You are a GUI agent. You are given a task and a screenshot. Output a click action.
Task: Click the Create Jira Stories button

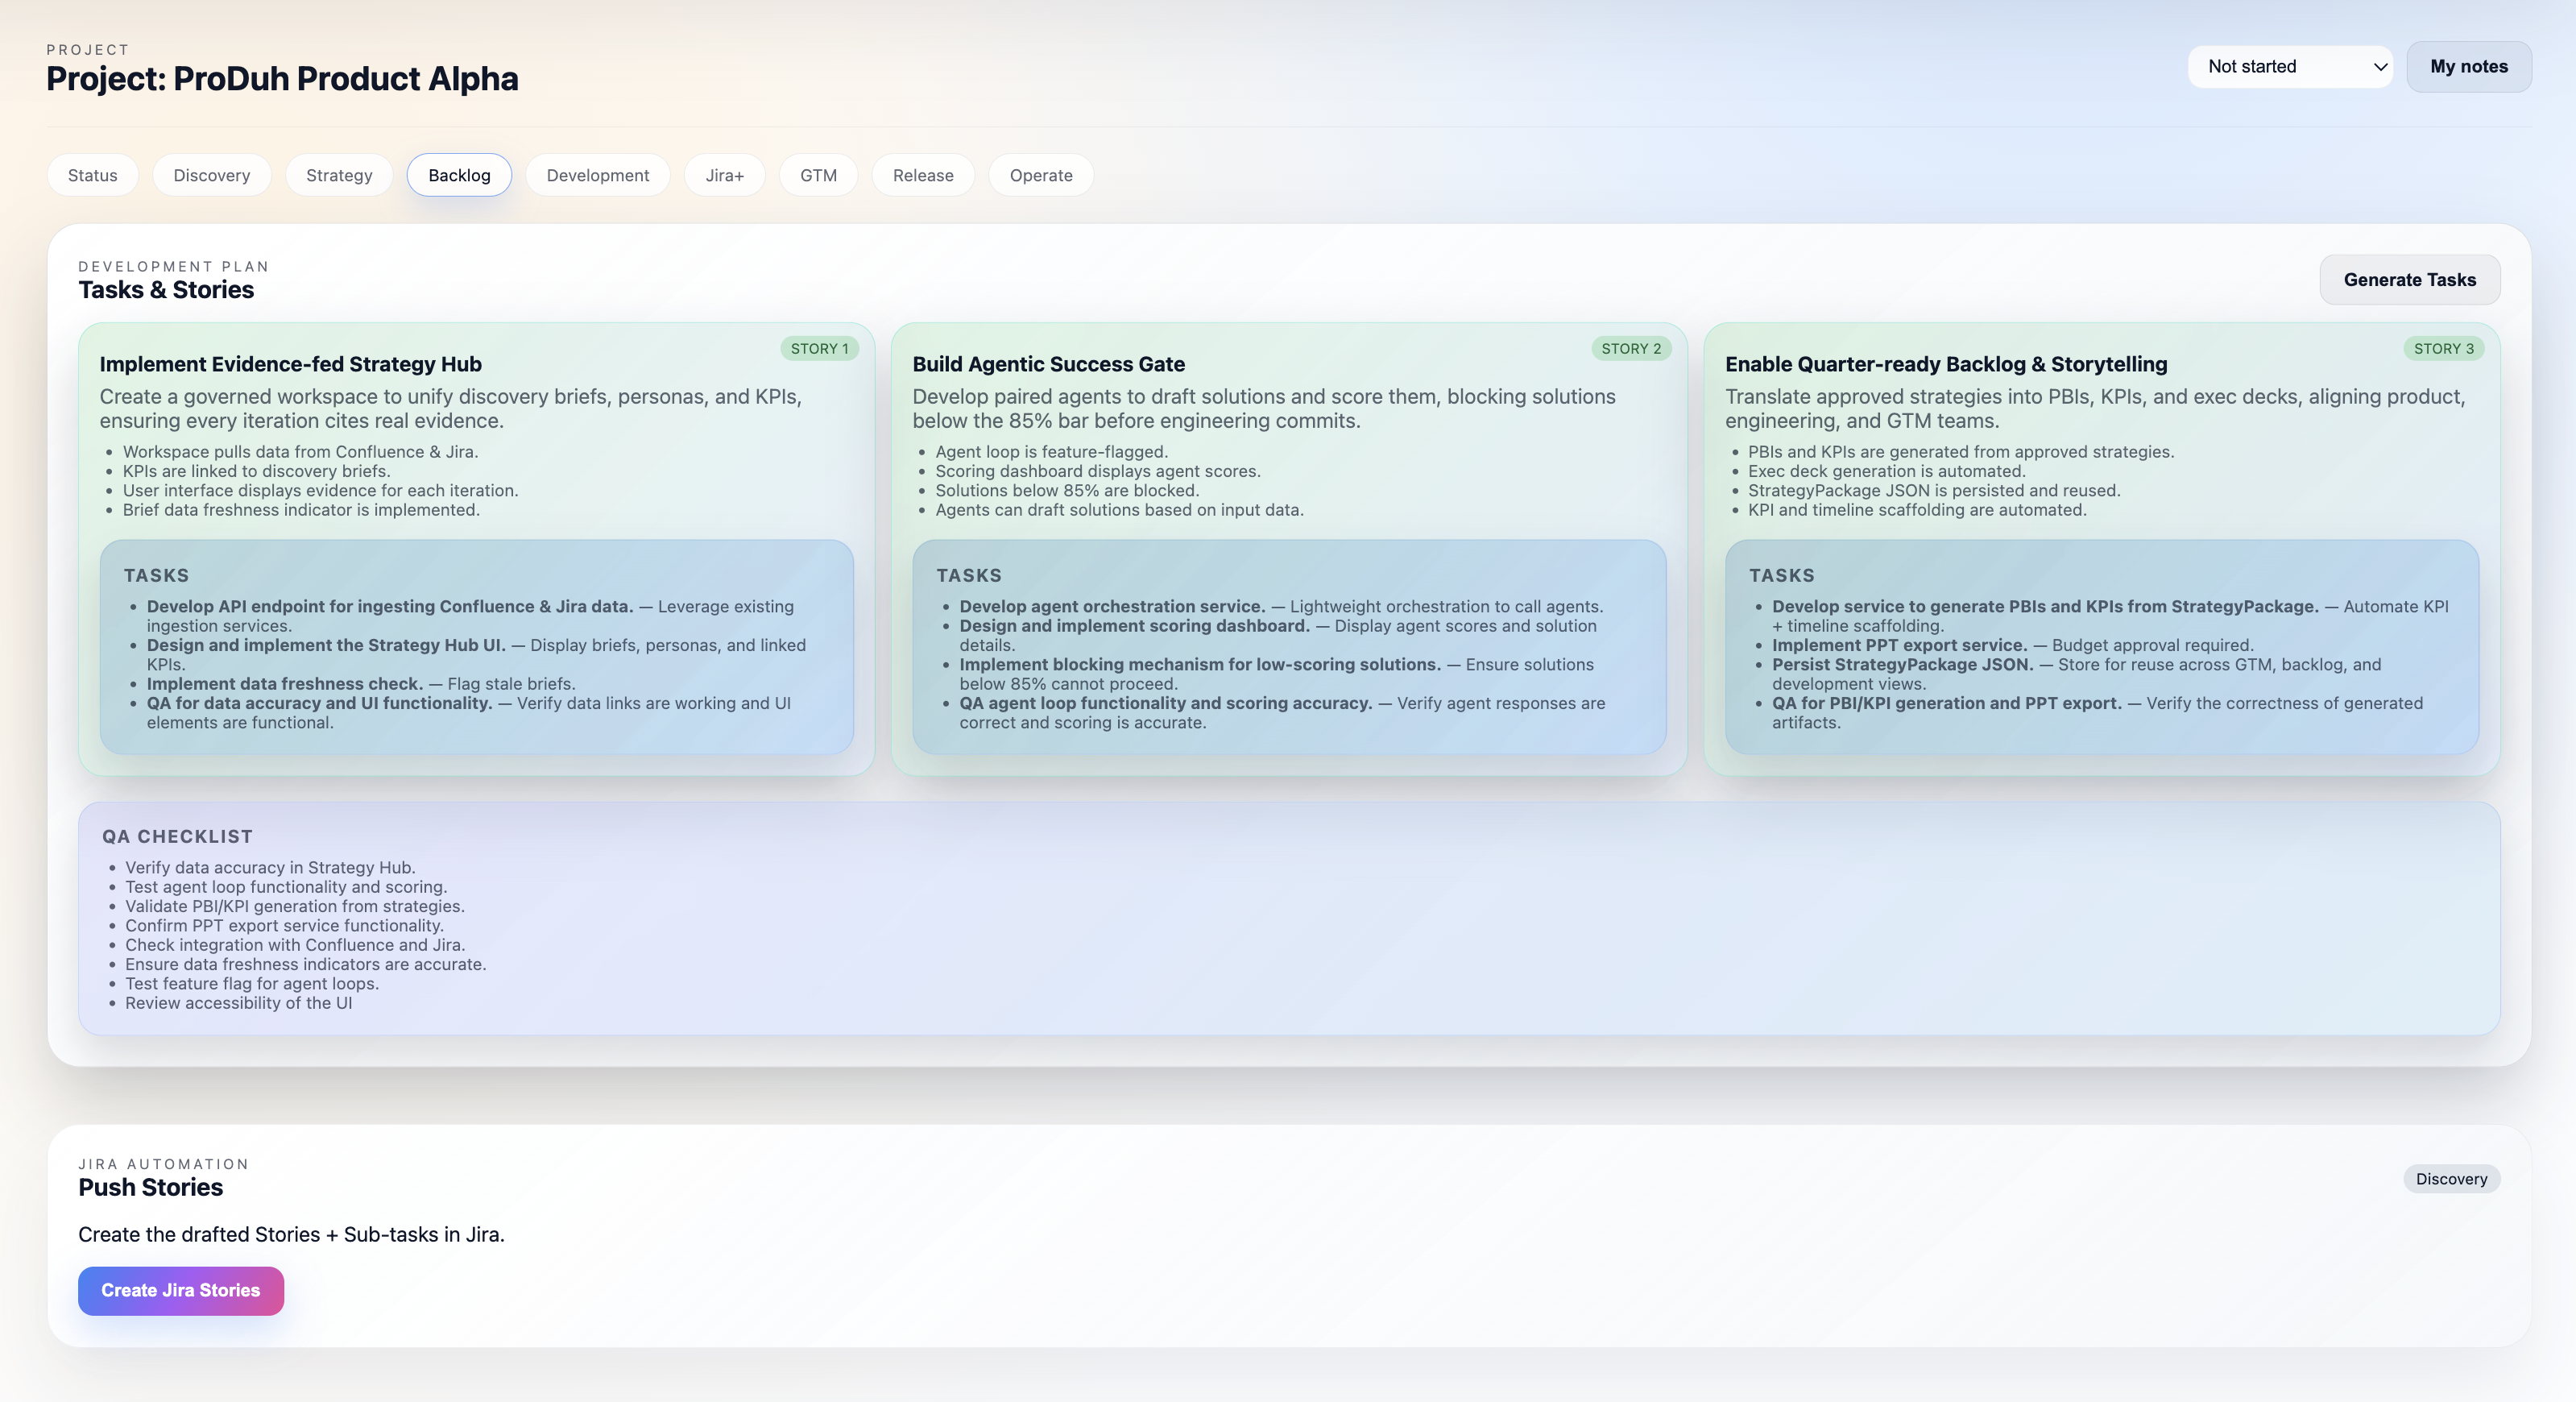click(181, 1290)
